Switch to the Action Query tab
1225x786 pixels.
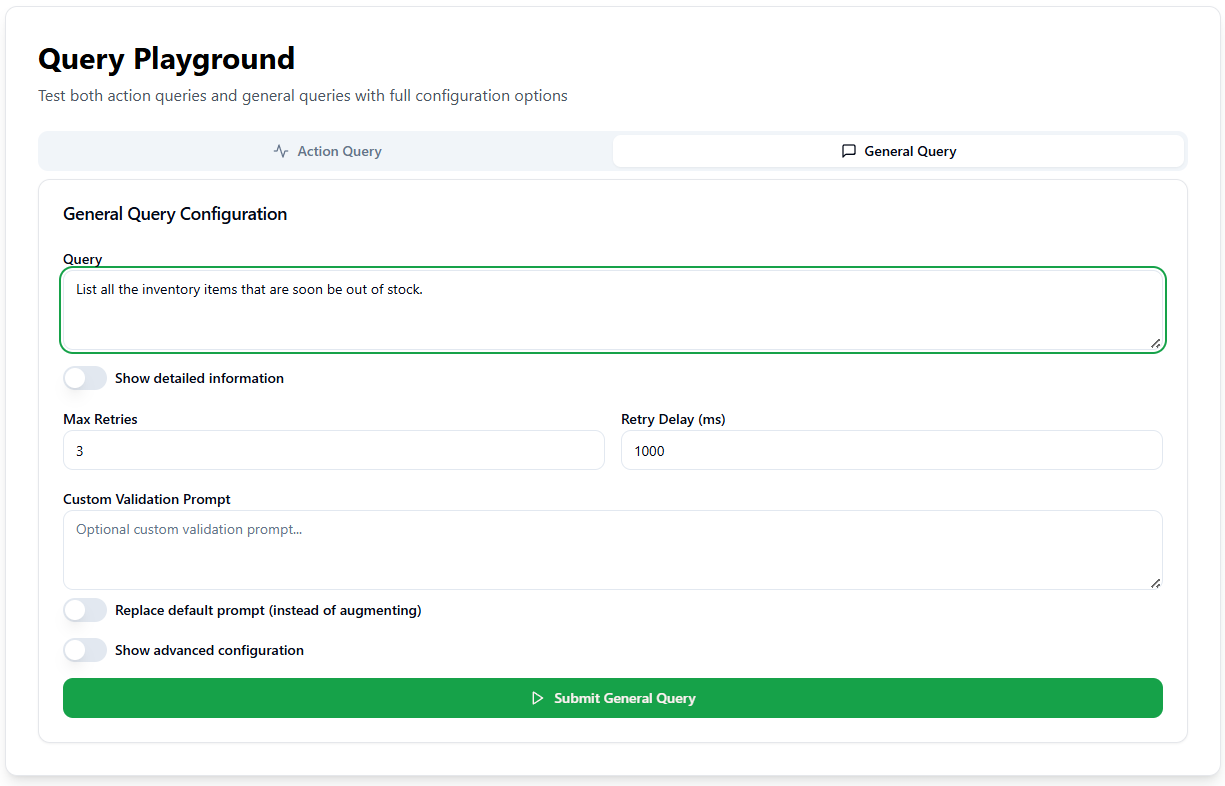[327, 151]
